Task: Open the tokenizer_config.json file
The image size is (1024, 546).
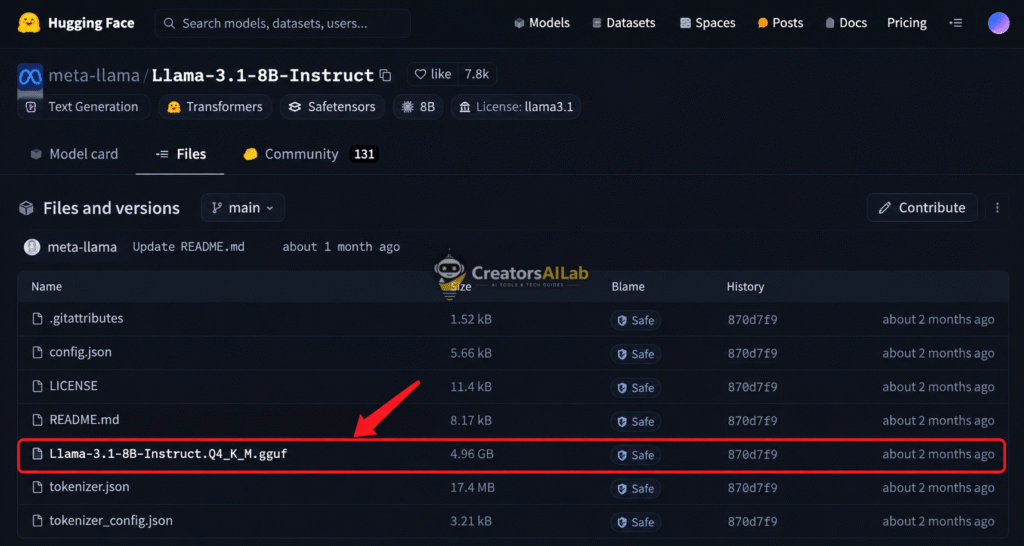Action: (111, 521)
